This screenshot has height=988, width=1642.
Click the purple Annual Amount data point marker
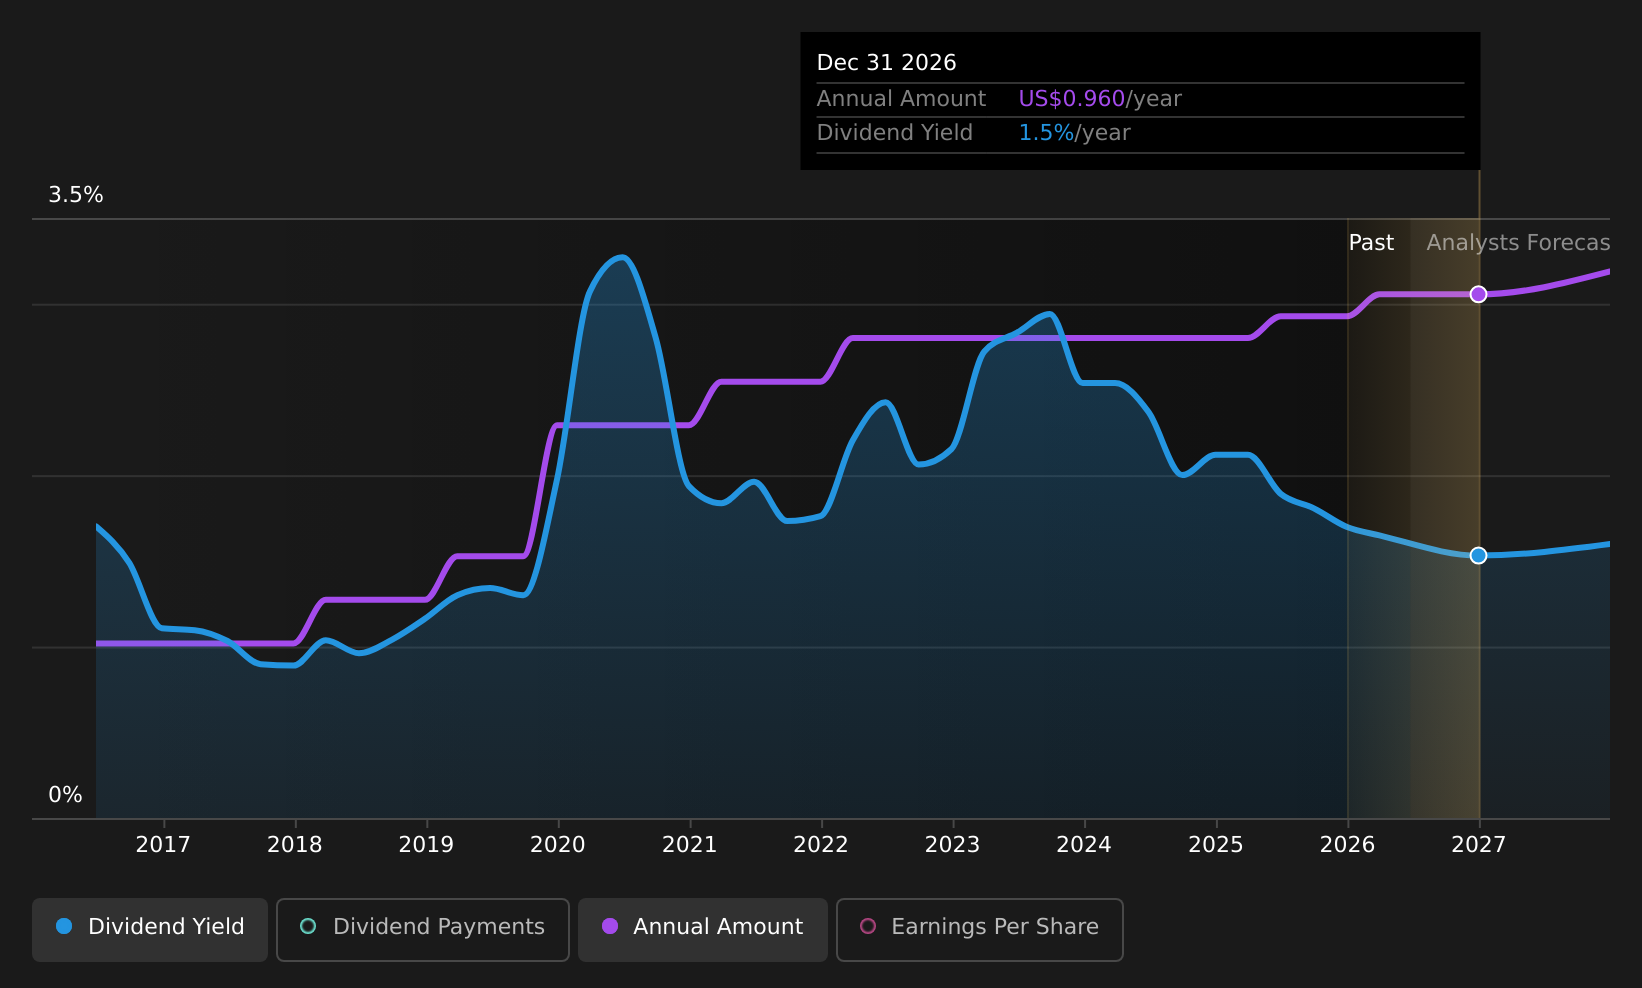[x=1478, y=294]
